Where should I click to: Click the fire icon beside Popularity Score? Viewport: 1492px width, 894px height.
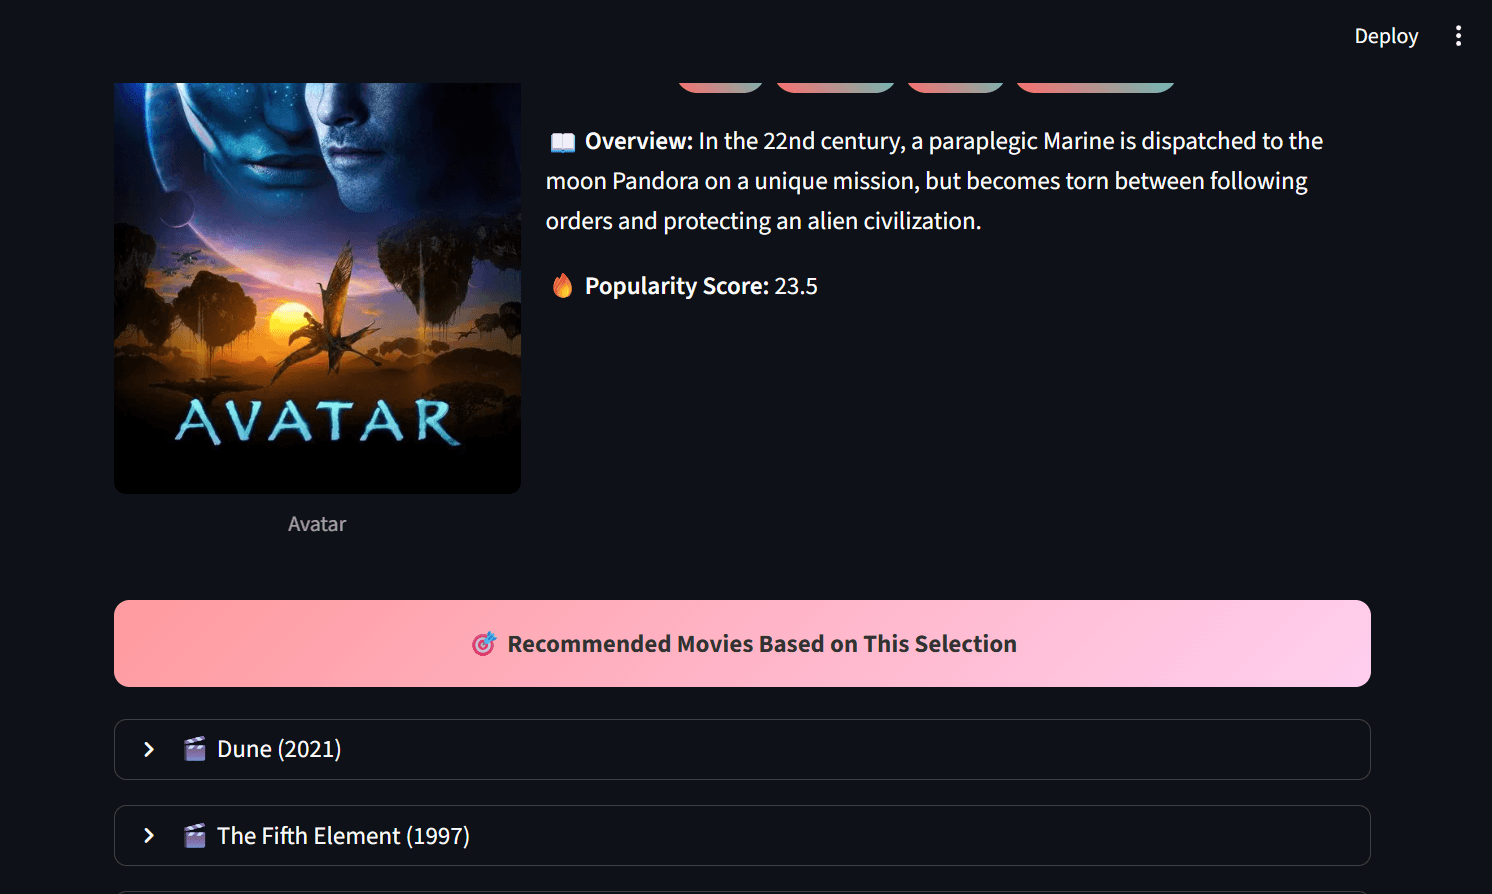click(x=563, y=286)
